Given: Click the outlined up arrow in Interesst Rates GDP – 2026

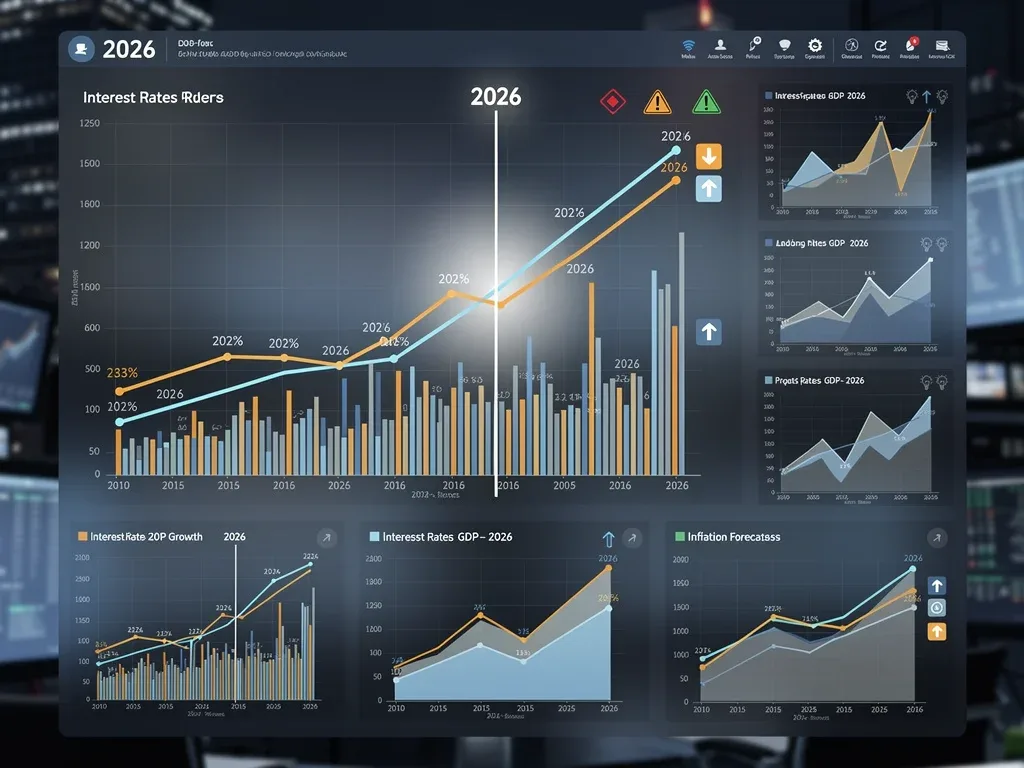Looking at the screenshot, I should pyautogui.click(x=609, y=539).
